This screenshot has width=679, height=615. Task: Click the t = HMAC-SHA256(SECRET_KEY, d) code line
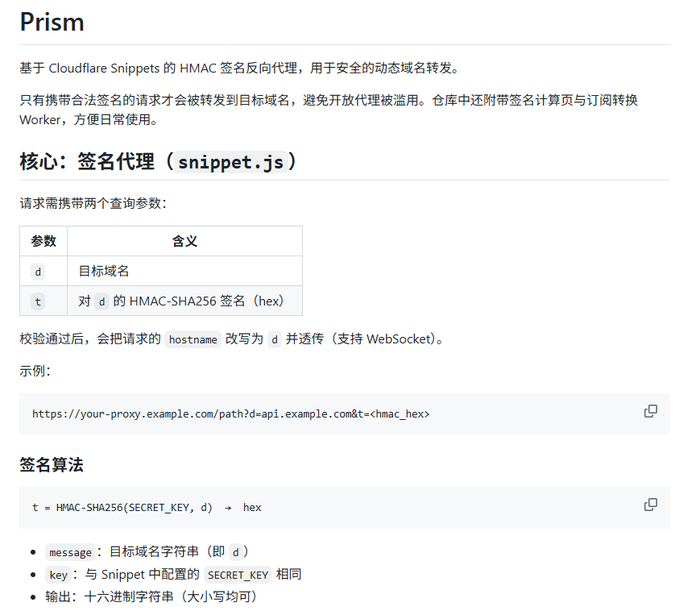147,508
